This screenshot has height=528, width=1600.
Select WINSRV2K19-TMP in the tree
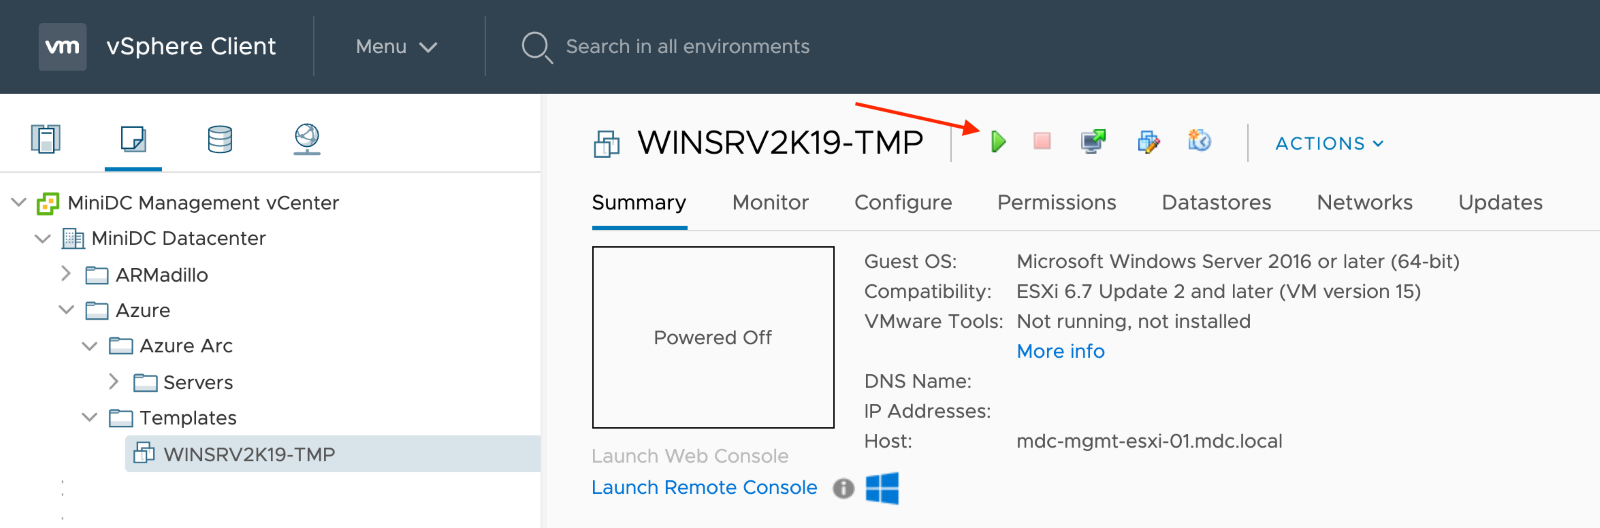click(249, 454)
